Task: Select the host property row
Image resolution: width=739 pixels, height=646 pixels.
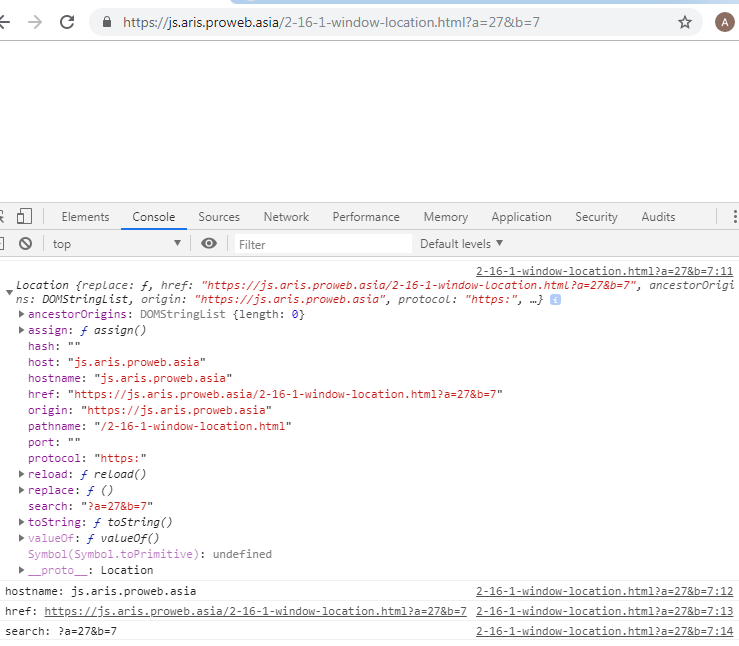Action: click(116, 362)
